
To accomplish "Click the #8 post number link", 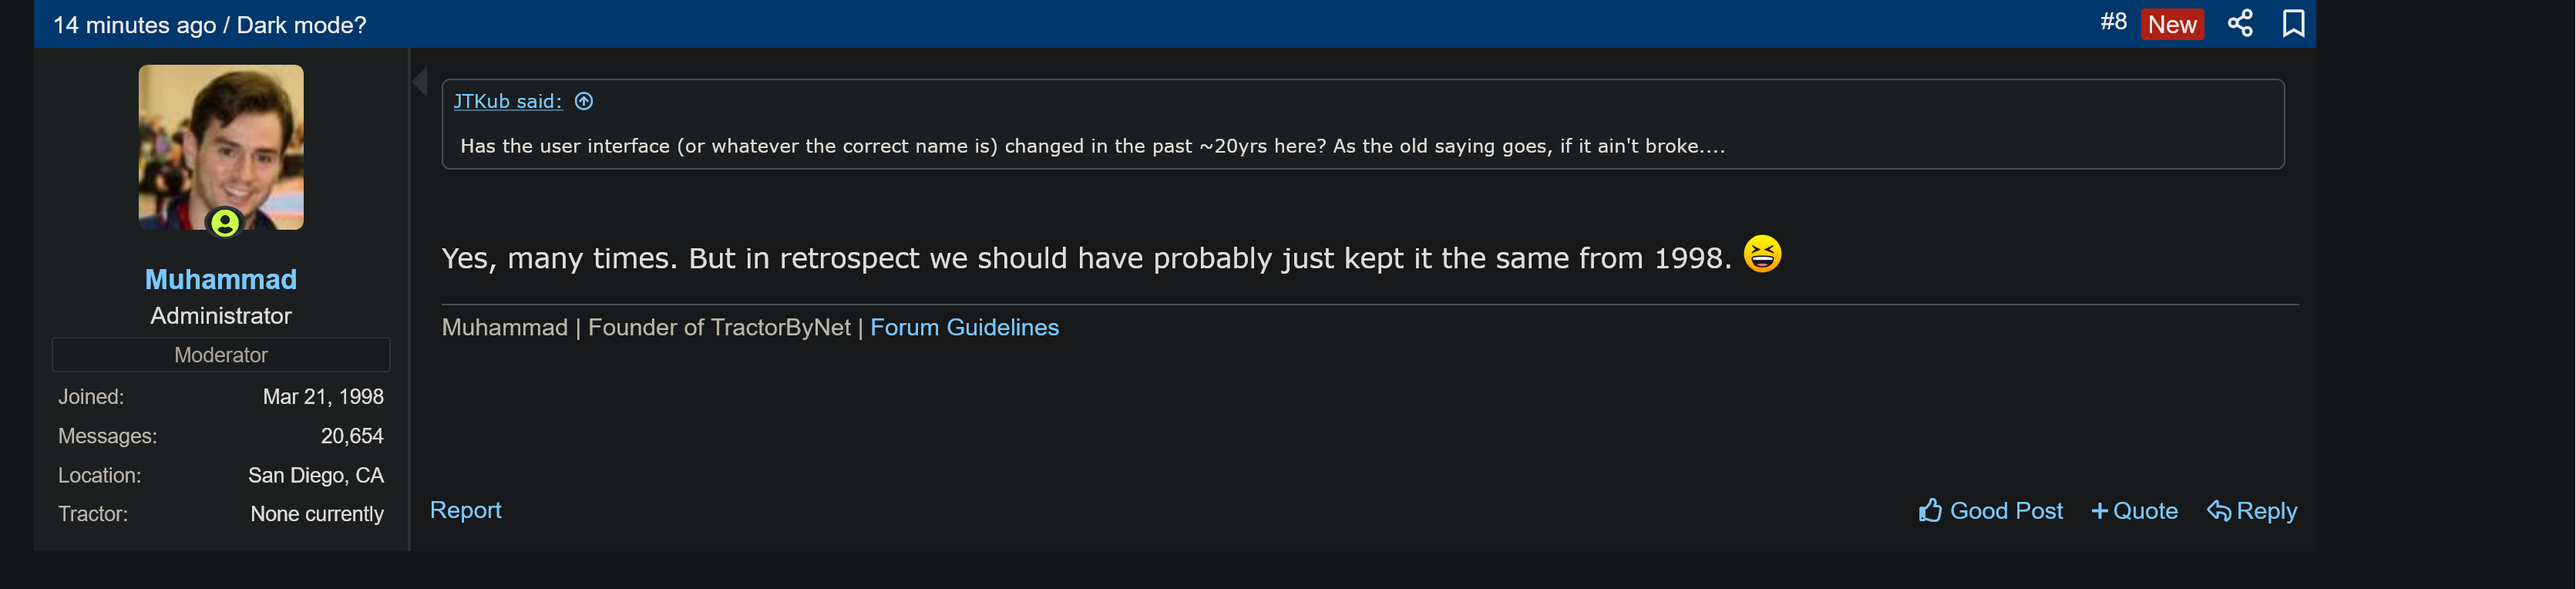I will coord(2112,22).
